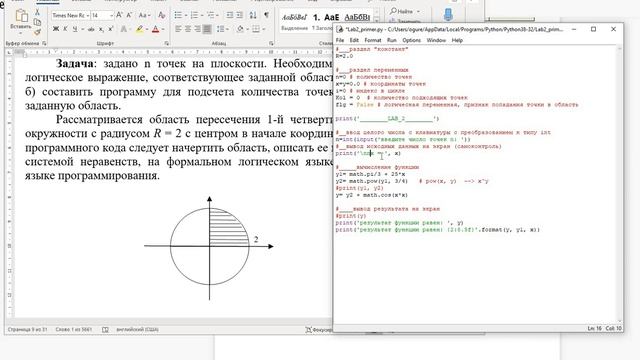Open the Help menu in IDLE
Viewport: 640px width, 360px height.
pos(457,40)
